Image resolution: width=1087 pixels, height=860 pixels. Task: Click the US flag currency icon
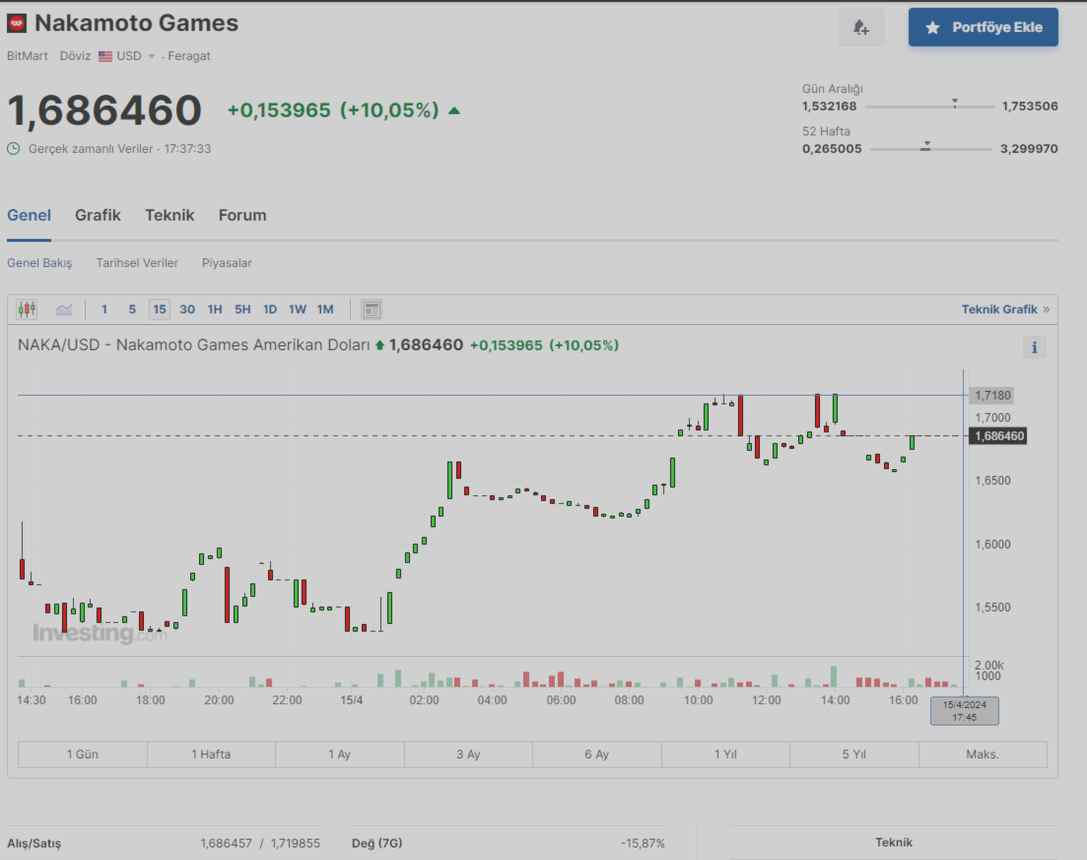[x=105, y=56]
